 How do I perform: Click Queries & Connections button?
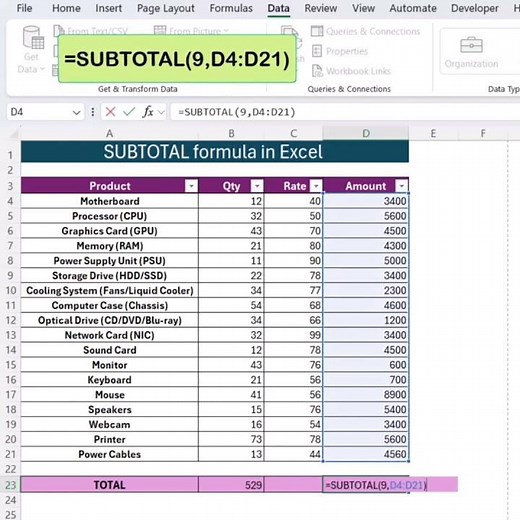pyautogui.click(x=366, y=31)
